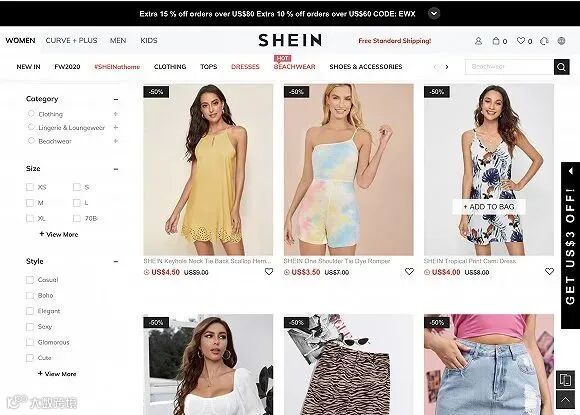Open the user account icon
Image resolution: width=580 pixels, height=415 pixels.
click(x=478, y=41)
